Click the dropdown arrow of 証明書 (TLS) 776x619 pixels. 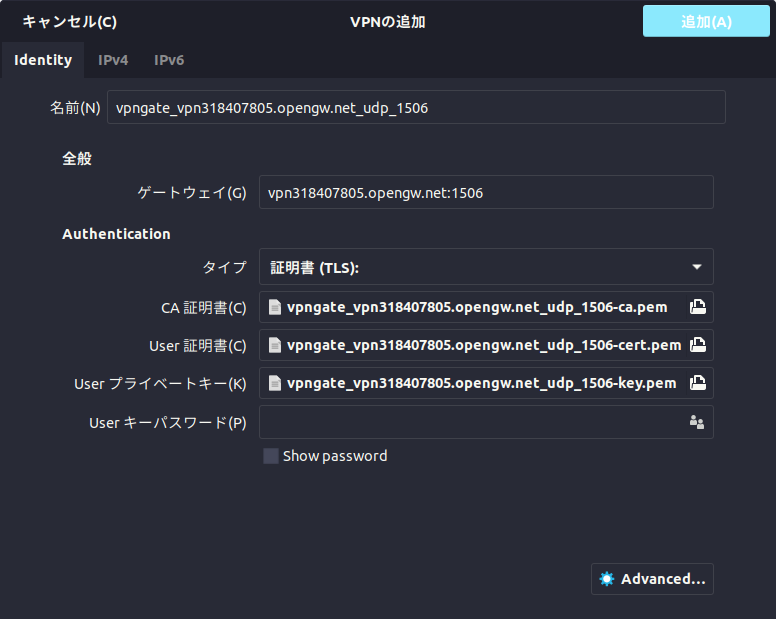coord(697,267)
